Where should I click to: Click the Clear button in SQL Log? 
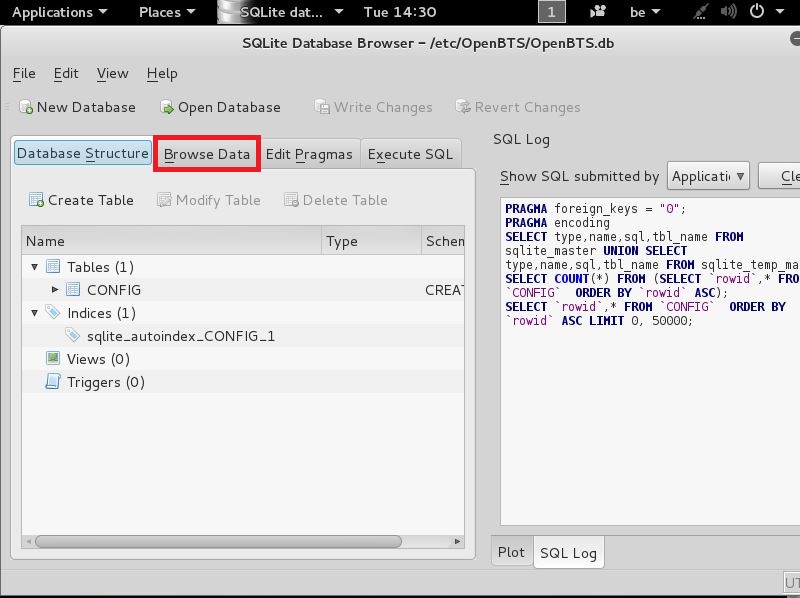(779, 176)
